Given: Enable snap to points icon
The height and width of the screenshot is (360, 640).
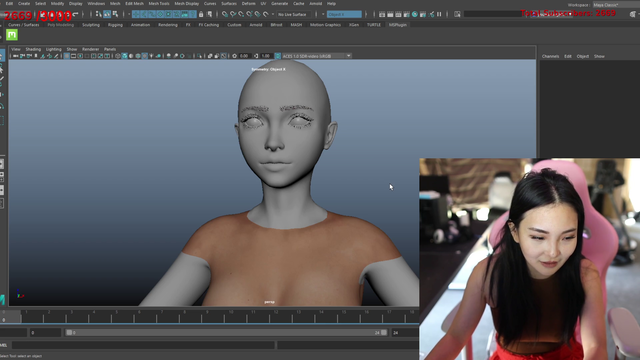Looking at the screenshot, I should pos(241,14).
